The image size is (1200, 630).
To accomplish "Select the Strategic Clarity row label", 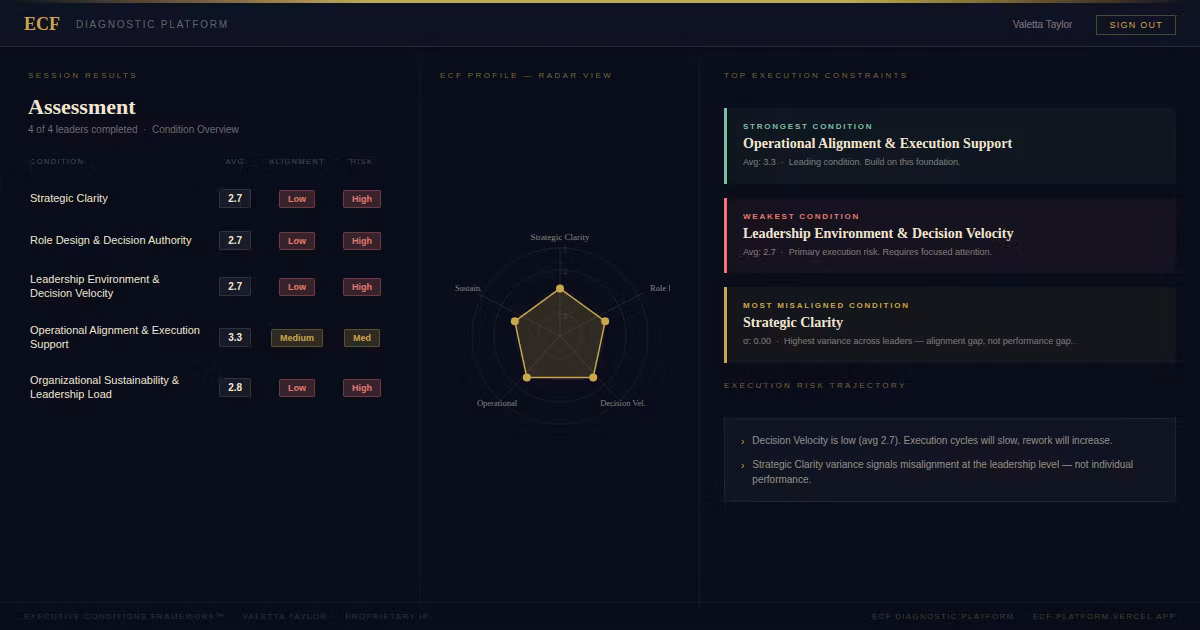I will (69, 198).
